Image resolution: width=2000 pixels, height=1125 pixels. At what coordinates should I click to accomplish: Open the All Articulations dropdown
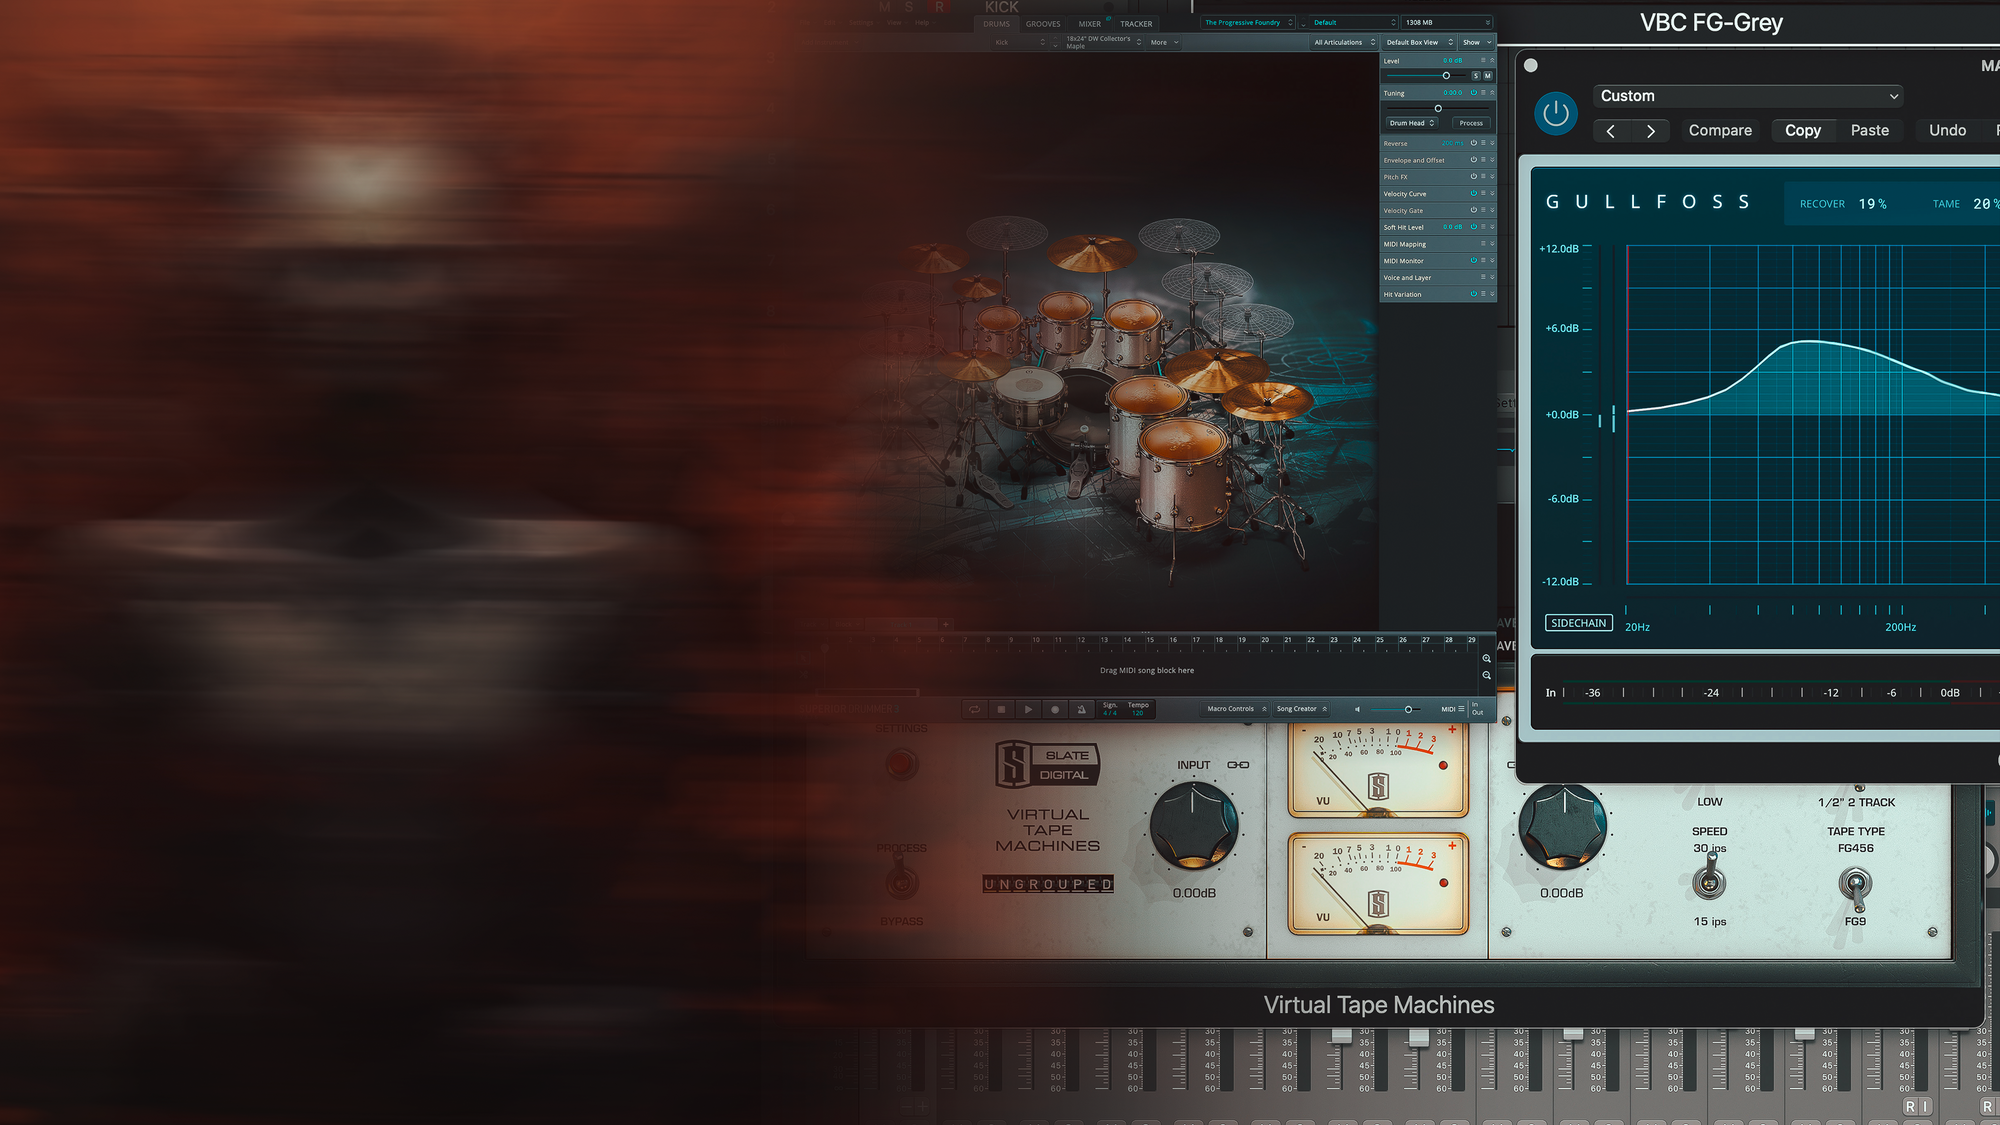pos(1343,42)
